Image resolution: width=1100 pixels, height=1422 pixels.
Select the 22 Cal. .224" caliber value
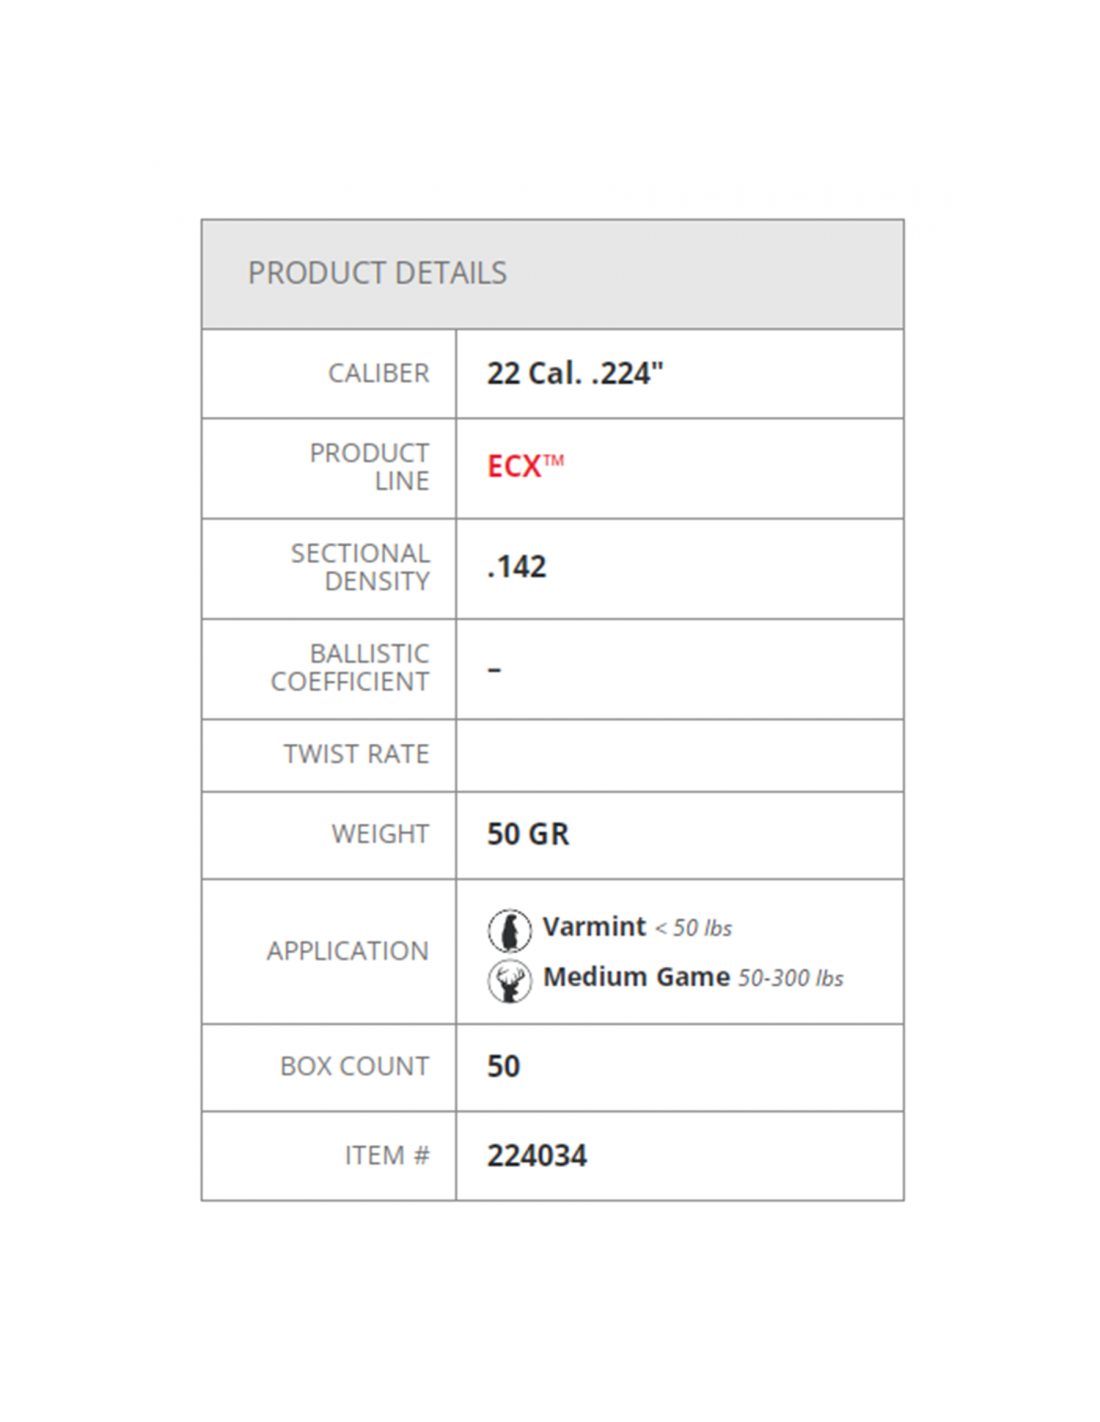pyautogui.click(x=575, y=373)
